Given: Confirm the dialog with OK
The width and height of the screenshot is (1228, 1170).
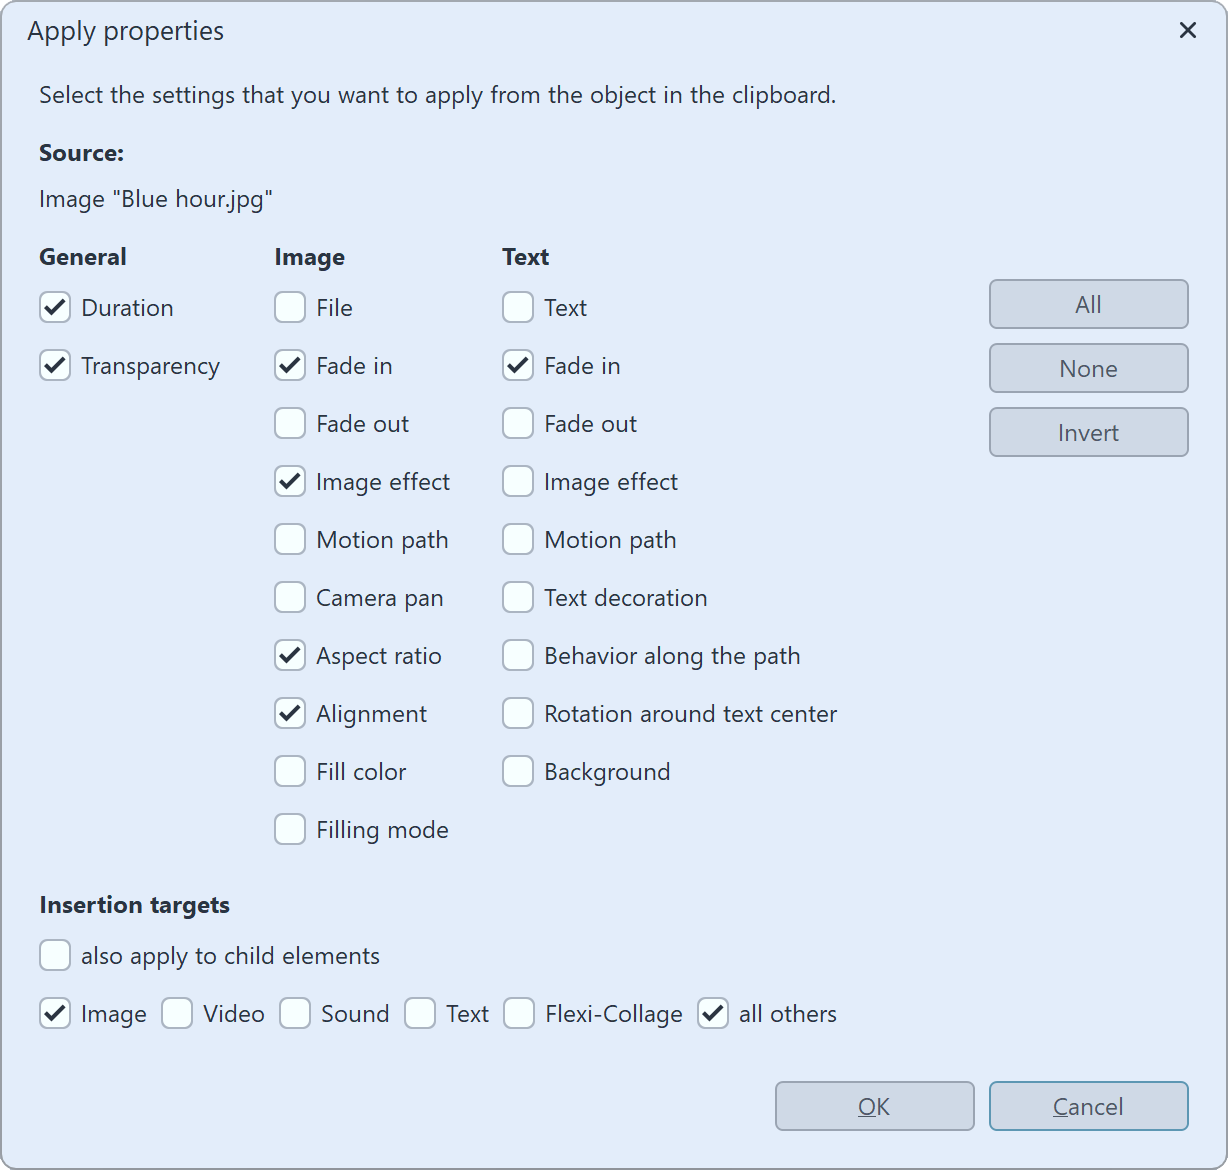Looking at the screenshot, I should [874, 1106].
